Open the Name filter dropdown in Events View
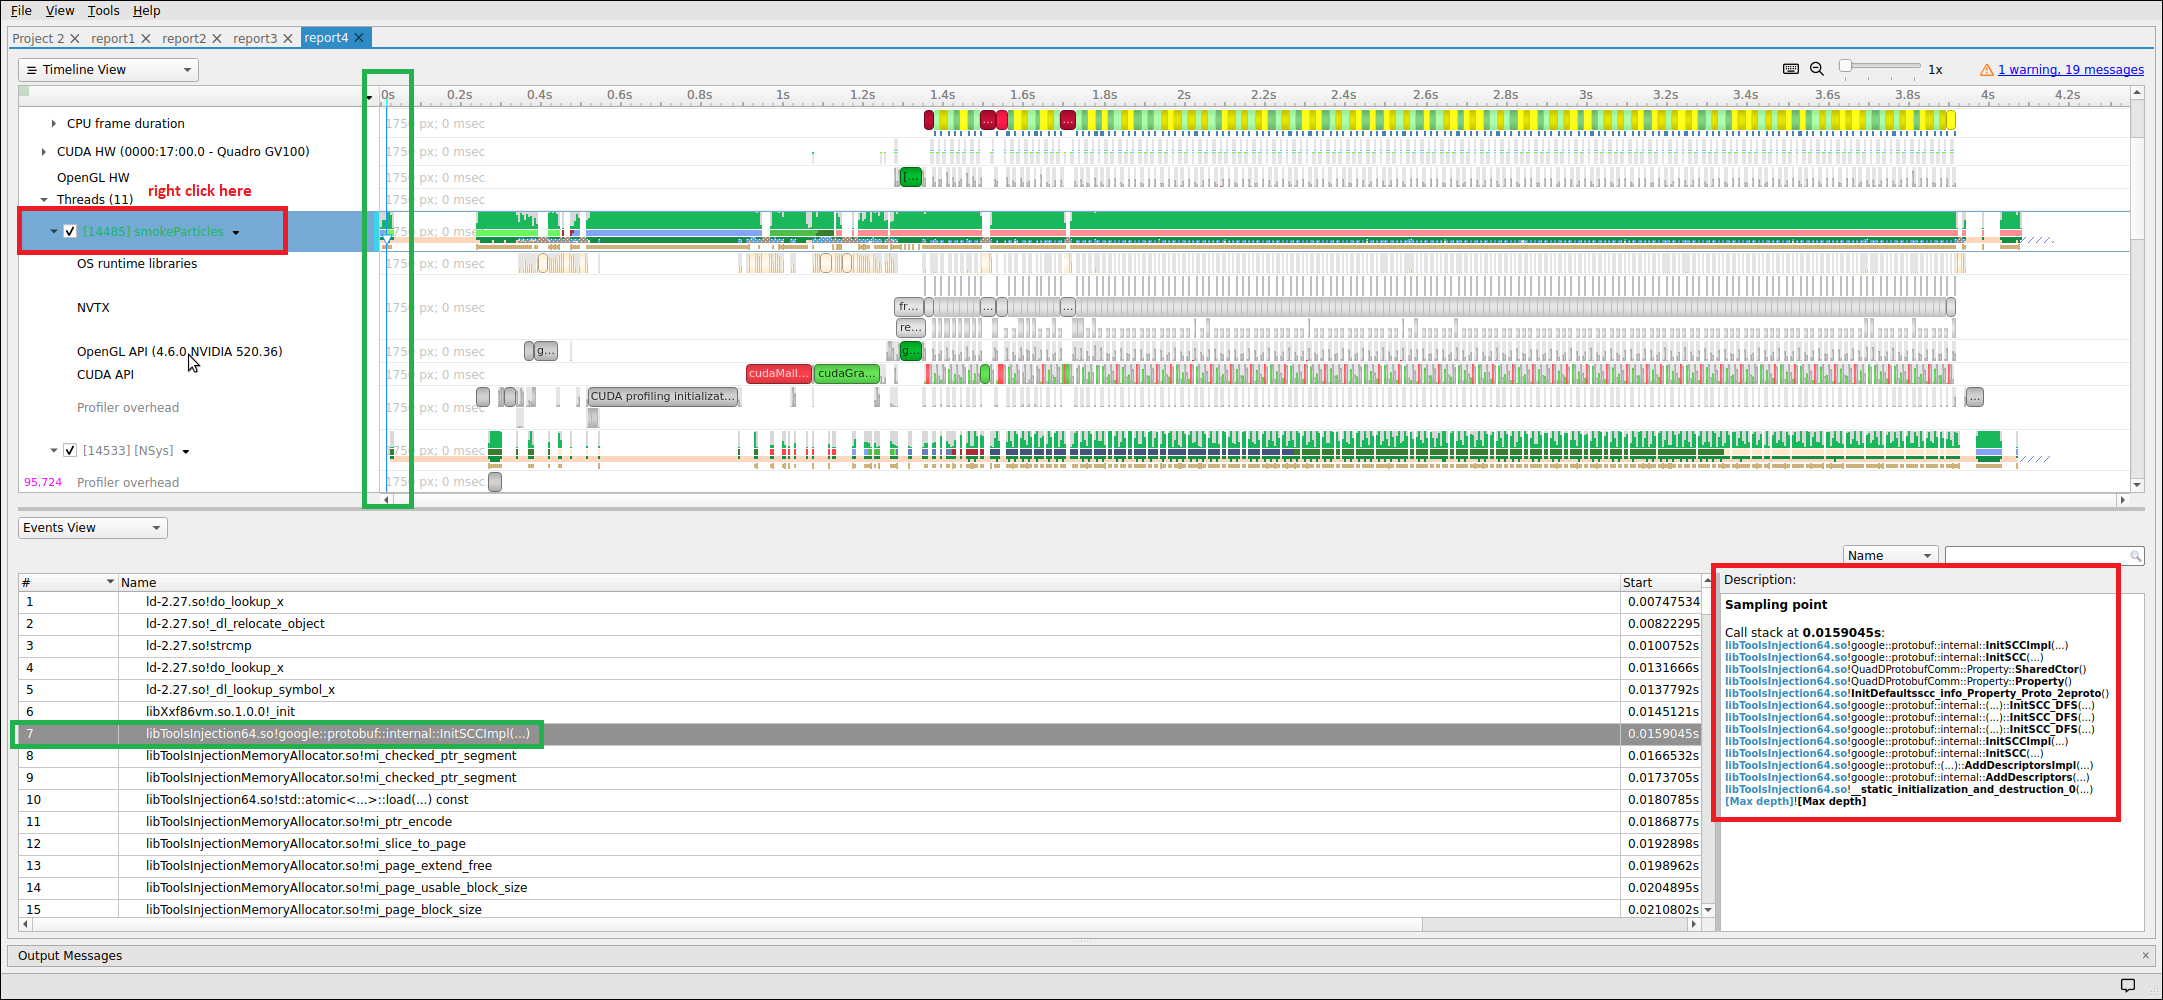Viewport: 2163px width, 1000px height. pyautogui.click(x=1929, y=554)
